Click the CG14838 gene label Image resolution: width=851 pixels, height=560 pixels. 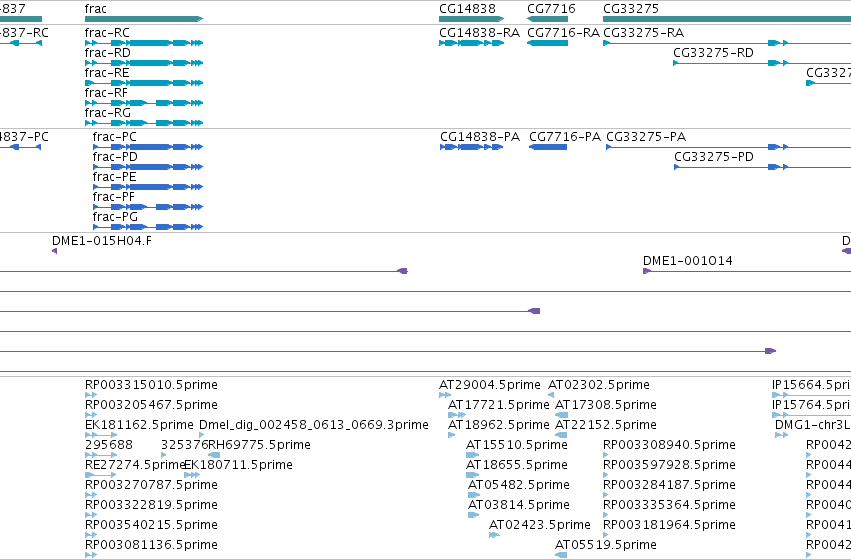pos(467,9)
